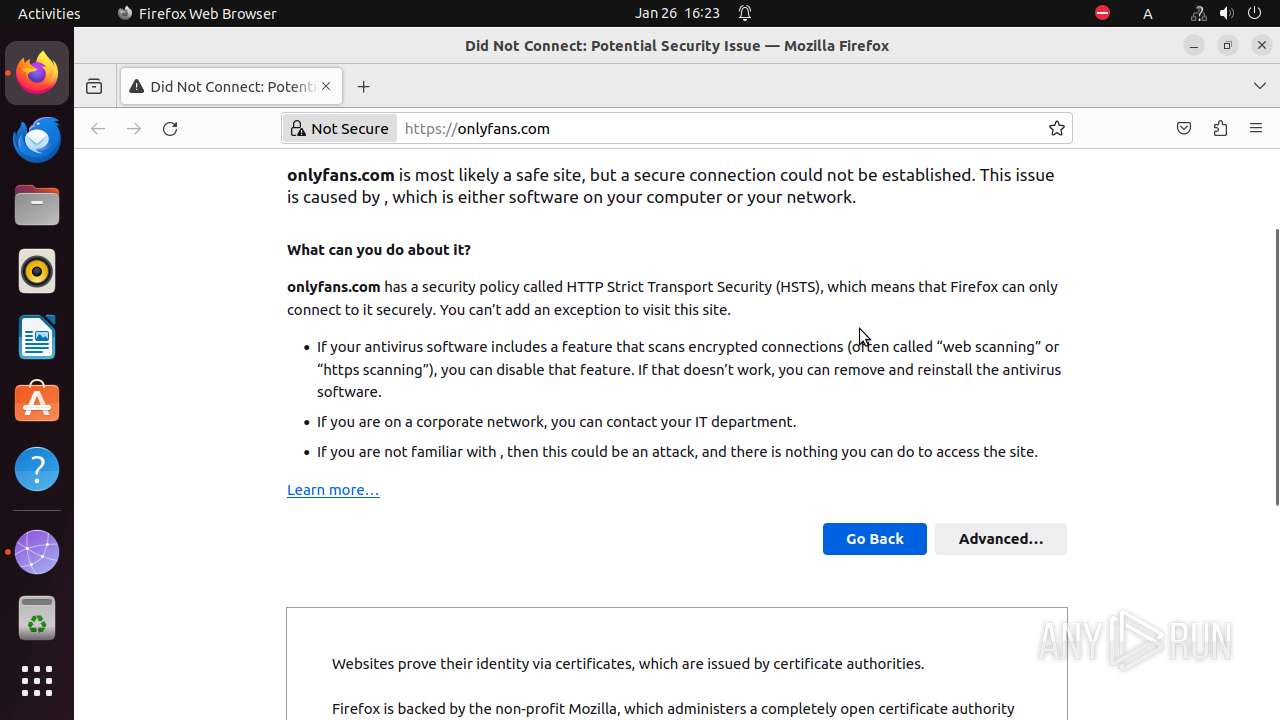The height and width of the screenshot is (720, 1280).
Task: Open the Firefox View button
Action: pyautogui.click(x=94, y=86)
